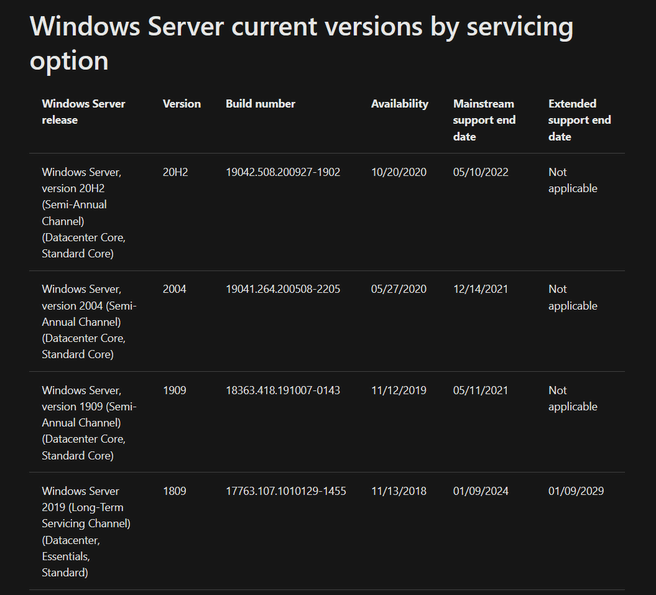Screen dimensions: 656x595
Task: Select the page heading about servicing options
Action: click(301, 43)
